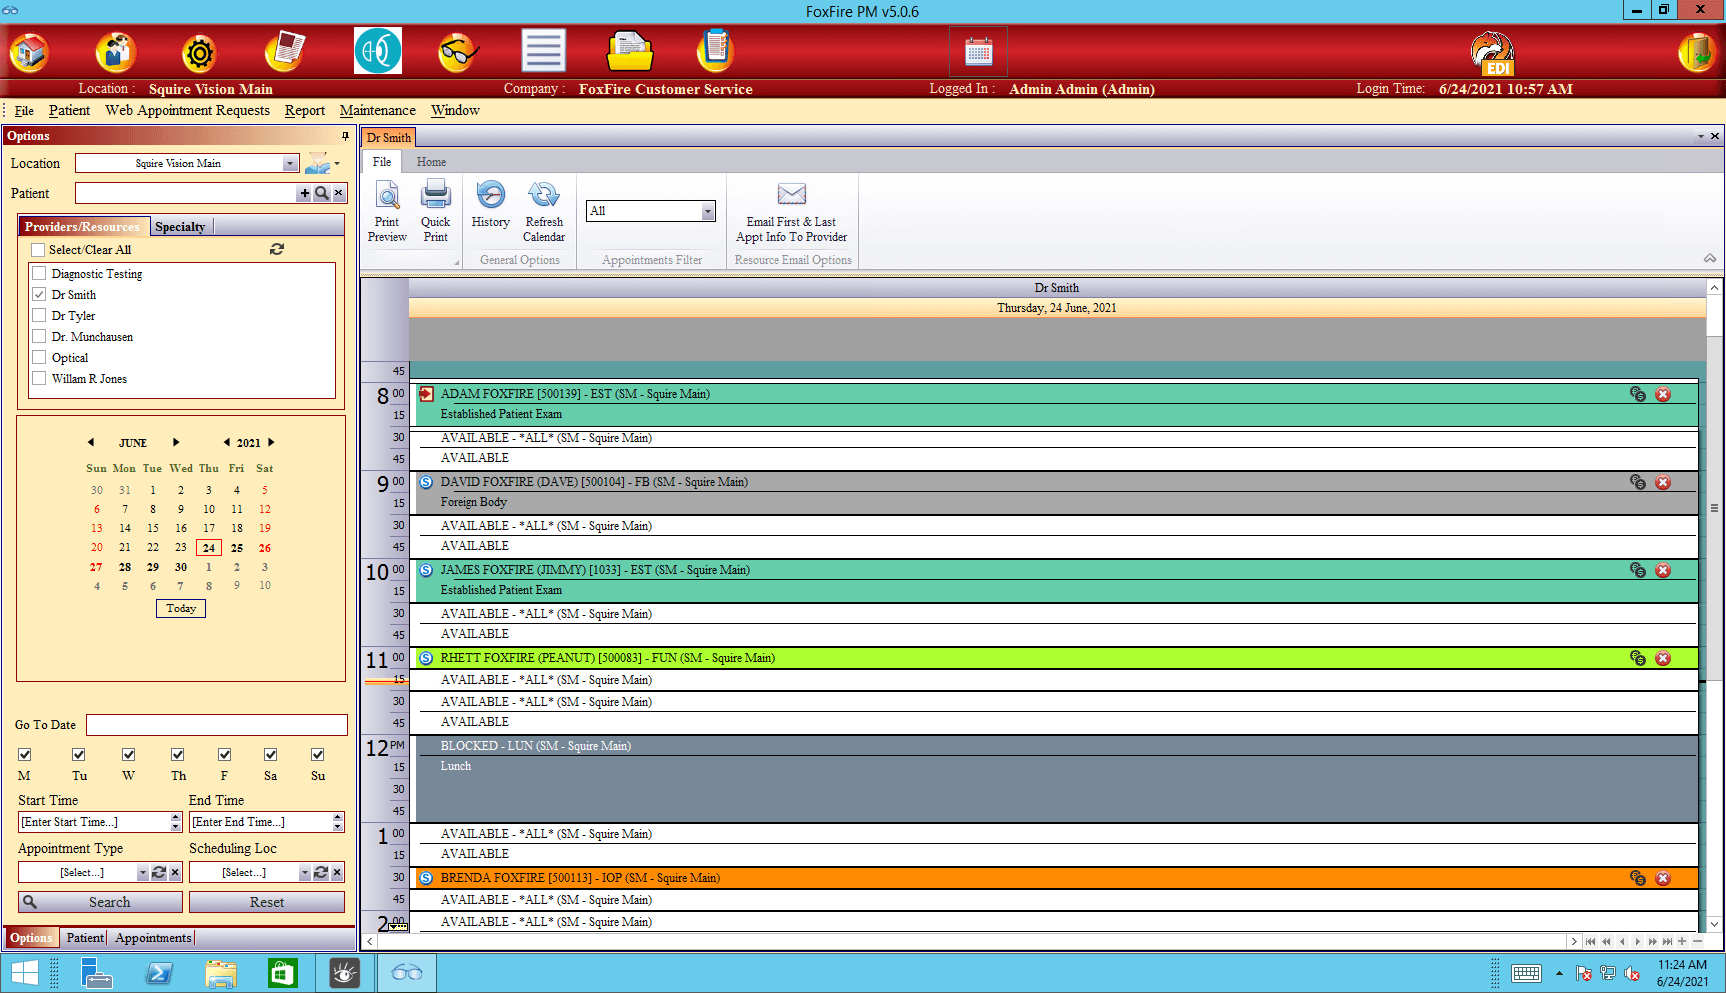Image resolution: width=1726 pixels, height=993 pixels.
Task: Click Print Preview in the ribbon
Action: click(x=387, y=212)
